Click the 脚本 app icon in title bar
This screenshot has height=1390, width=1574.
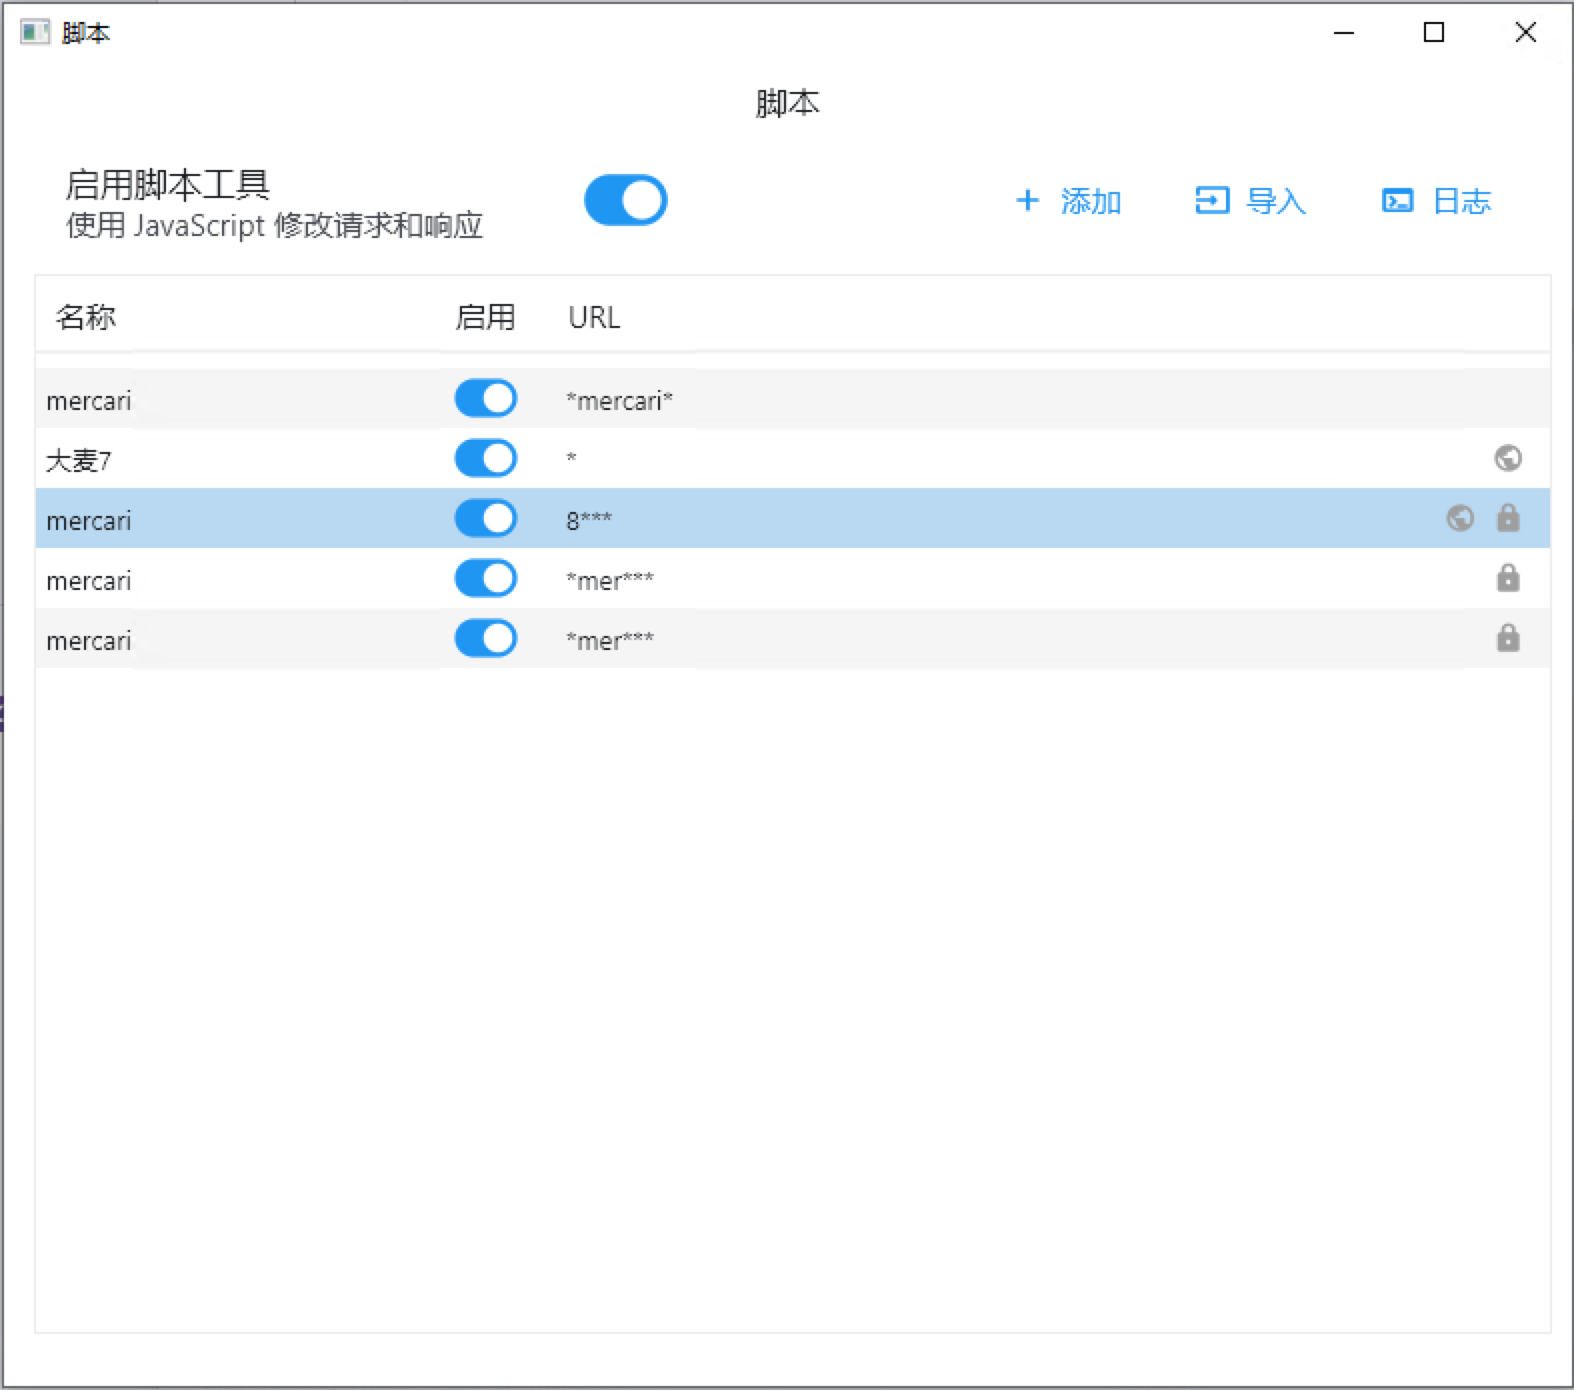coord(35,33)
